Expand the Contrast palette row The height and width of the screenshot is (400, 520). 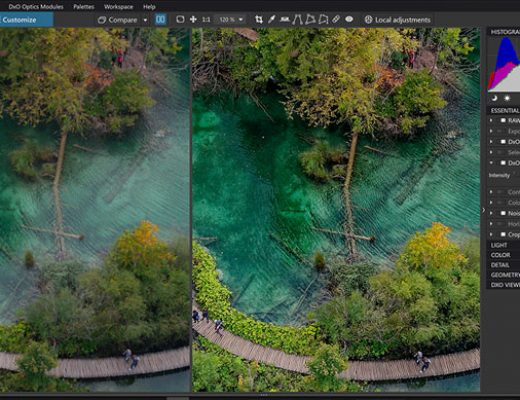click(491, 192)
